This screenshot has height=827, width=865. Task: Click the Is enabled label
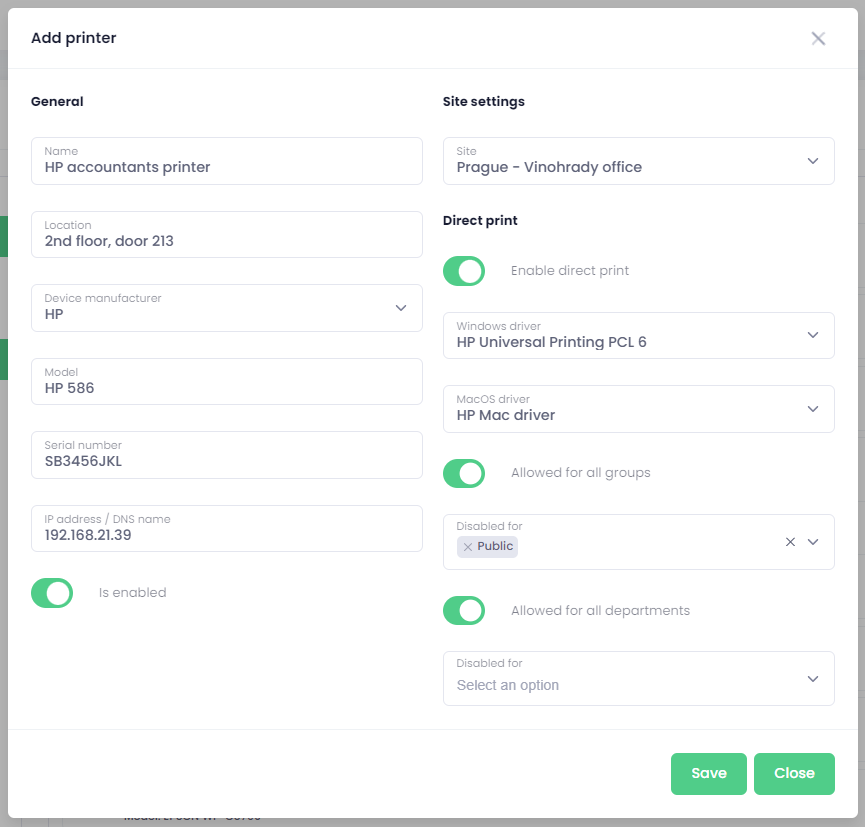132,593
